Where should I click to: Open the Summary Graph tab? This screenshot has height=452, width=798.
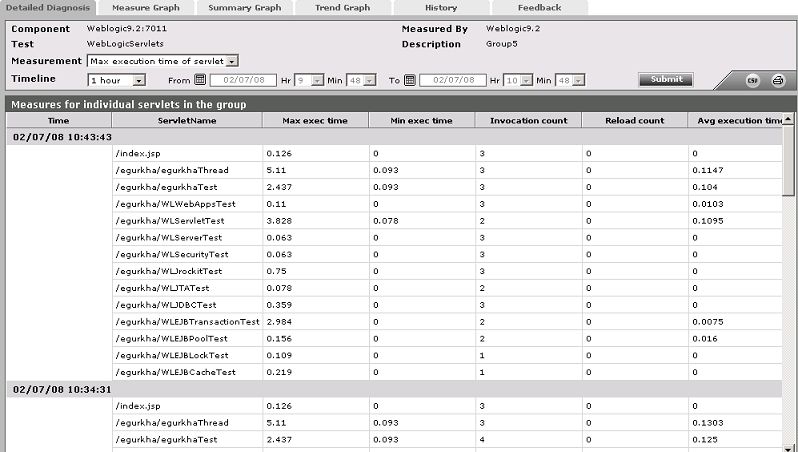(x=245, y=8)
